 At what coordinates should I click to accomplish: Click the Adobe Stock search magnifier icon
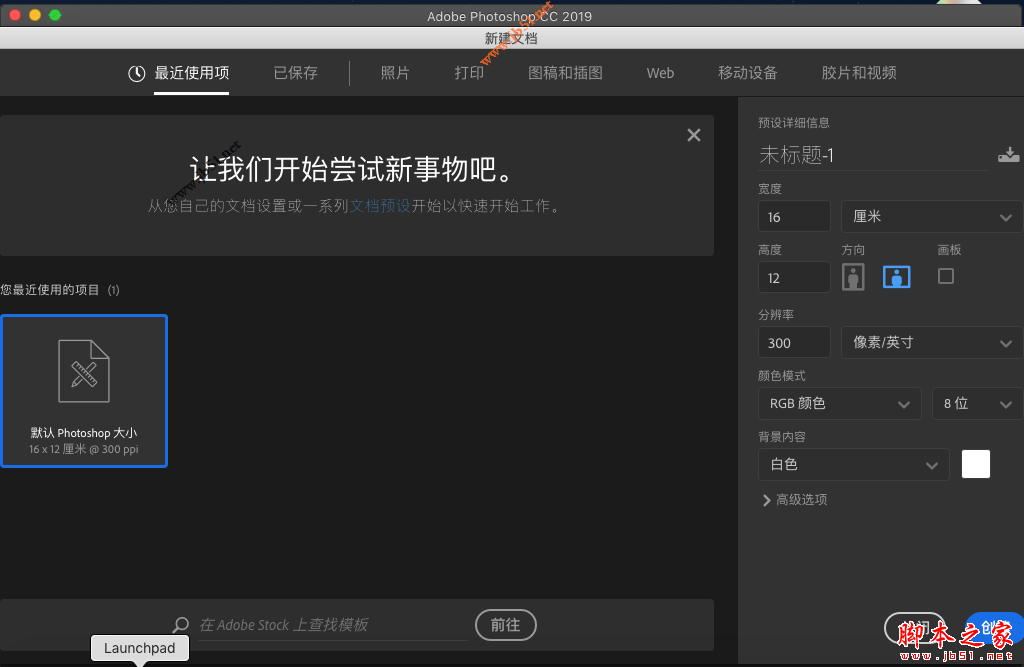click(x=180, y=625)
